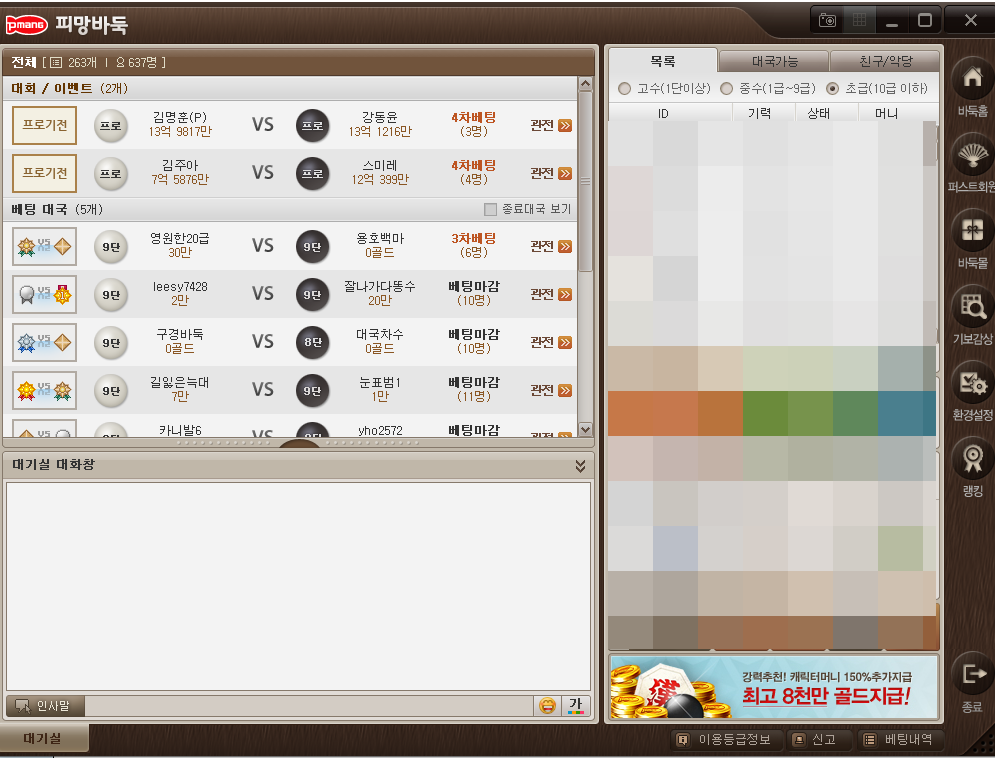Collapse the 대기실 대화창 chat panel chevron
Image resolution: width=995 pixels, height=758 pixels.
[580, 466]
